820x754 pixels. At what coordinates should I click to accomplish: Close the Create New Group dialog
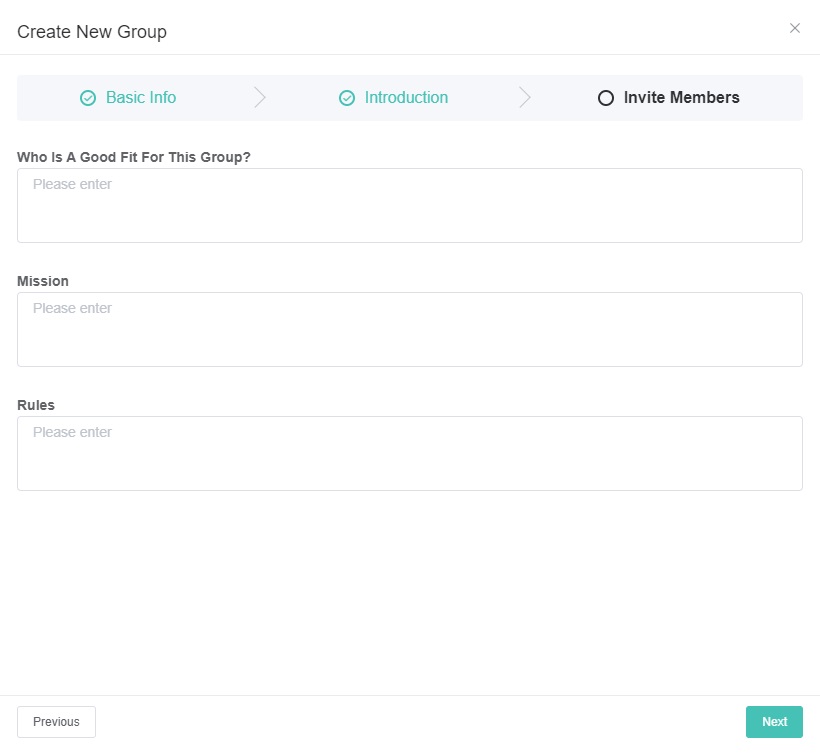coord(795,28)
